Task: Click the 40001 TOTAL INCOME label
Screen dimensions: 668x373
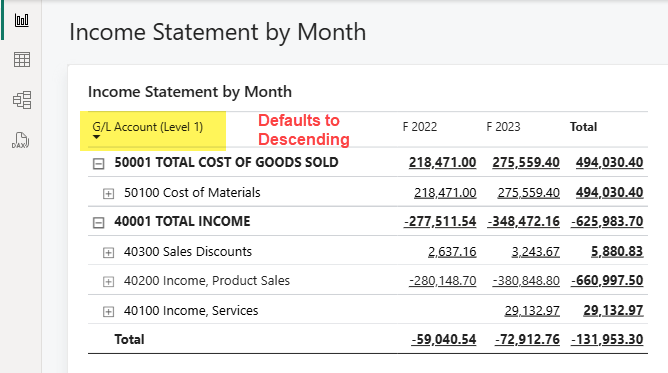Action: [182, 221]
